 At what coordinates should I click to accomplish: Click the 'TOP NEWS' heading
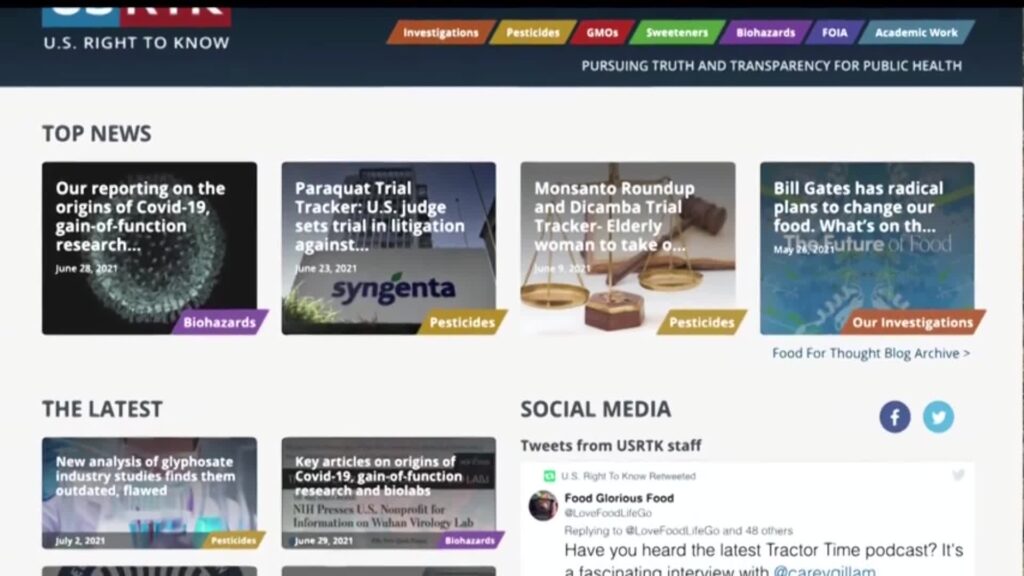coord(97,134)
